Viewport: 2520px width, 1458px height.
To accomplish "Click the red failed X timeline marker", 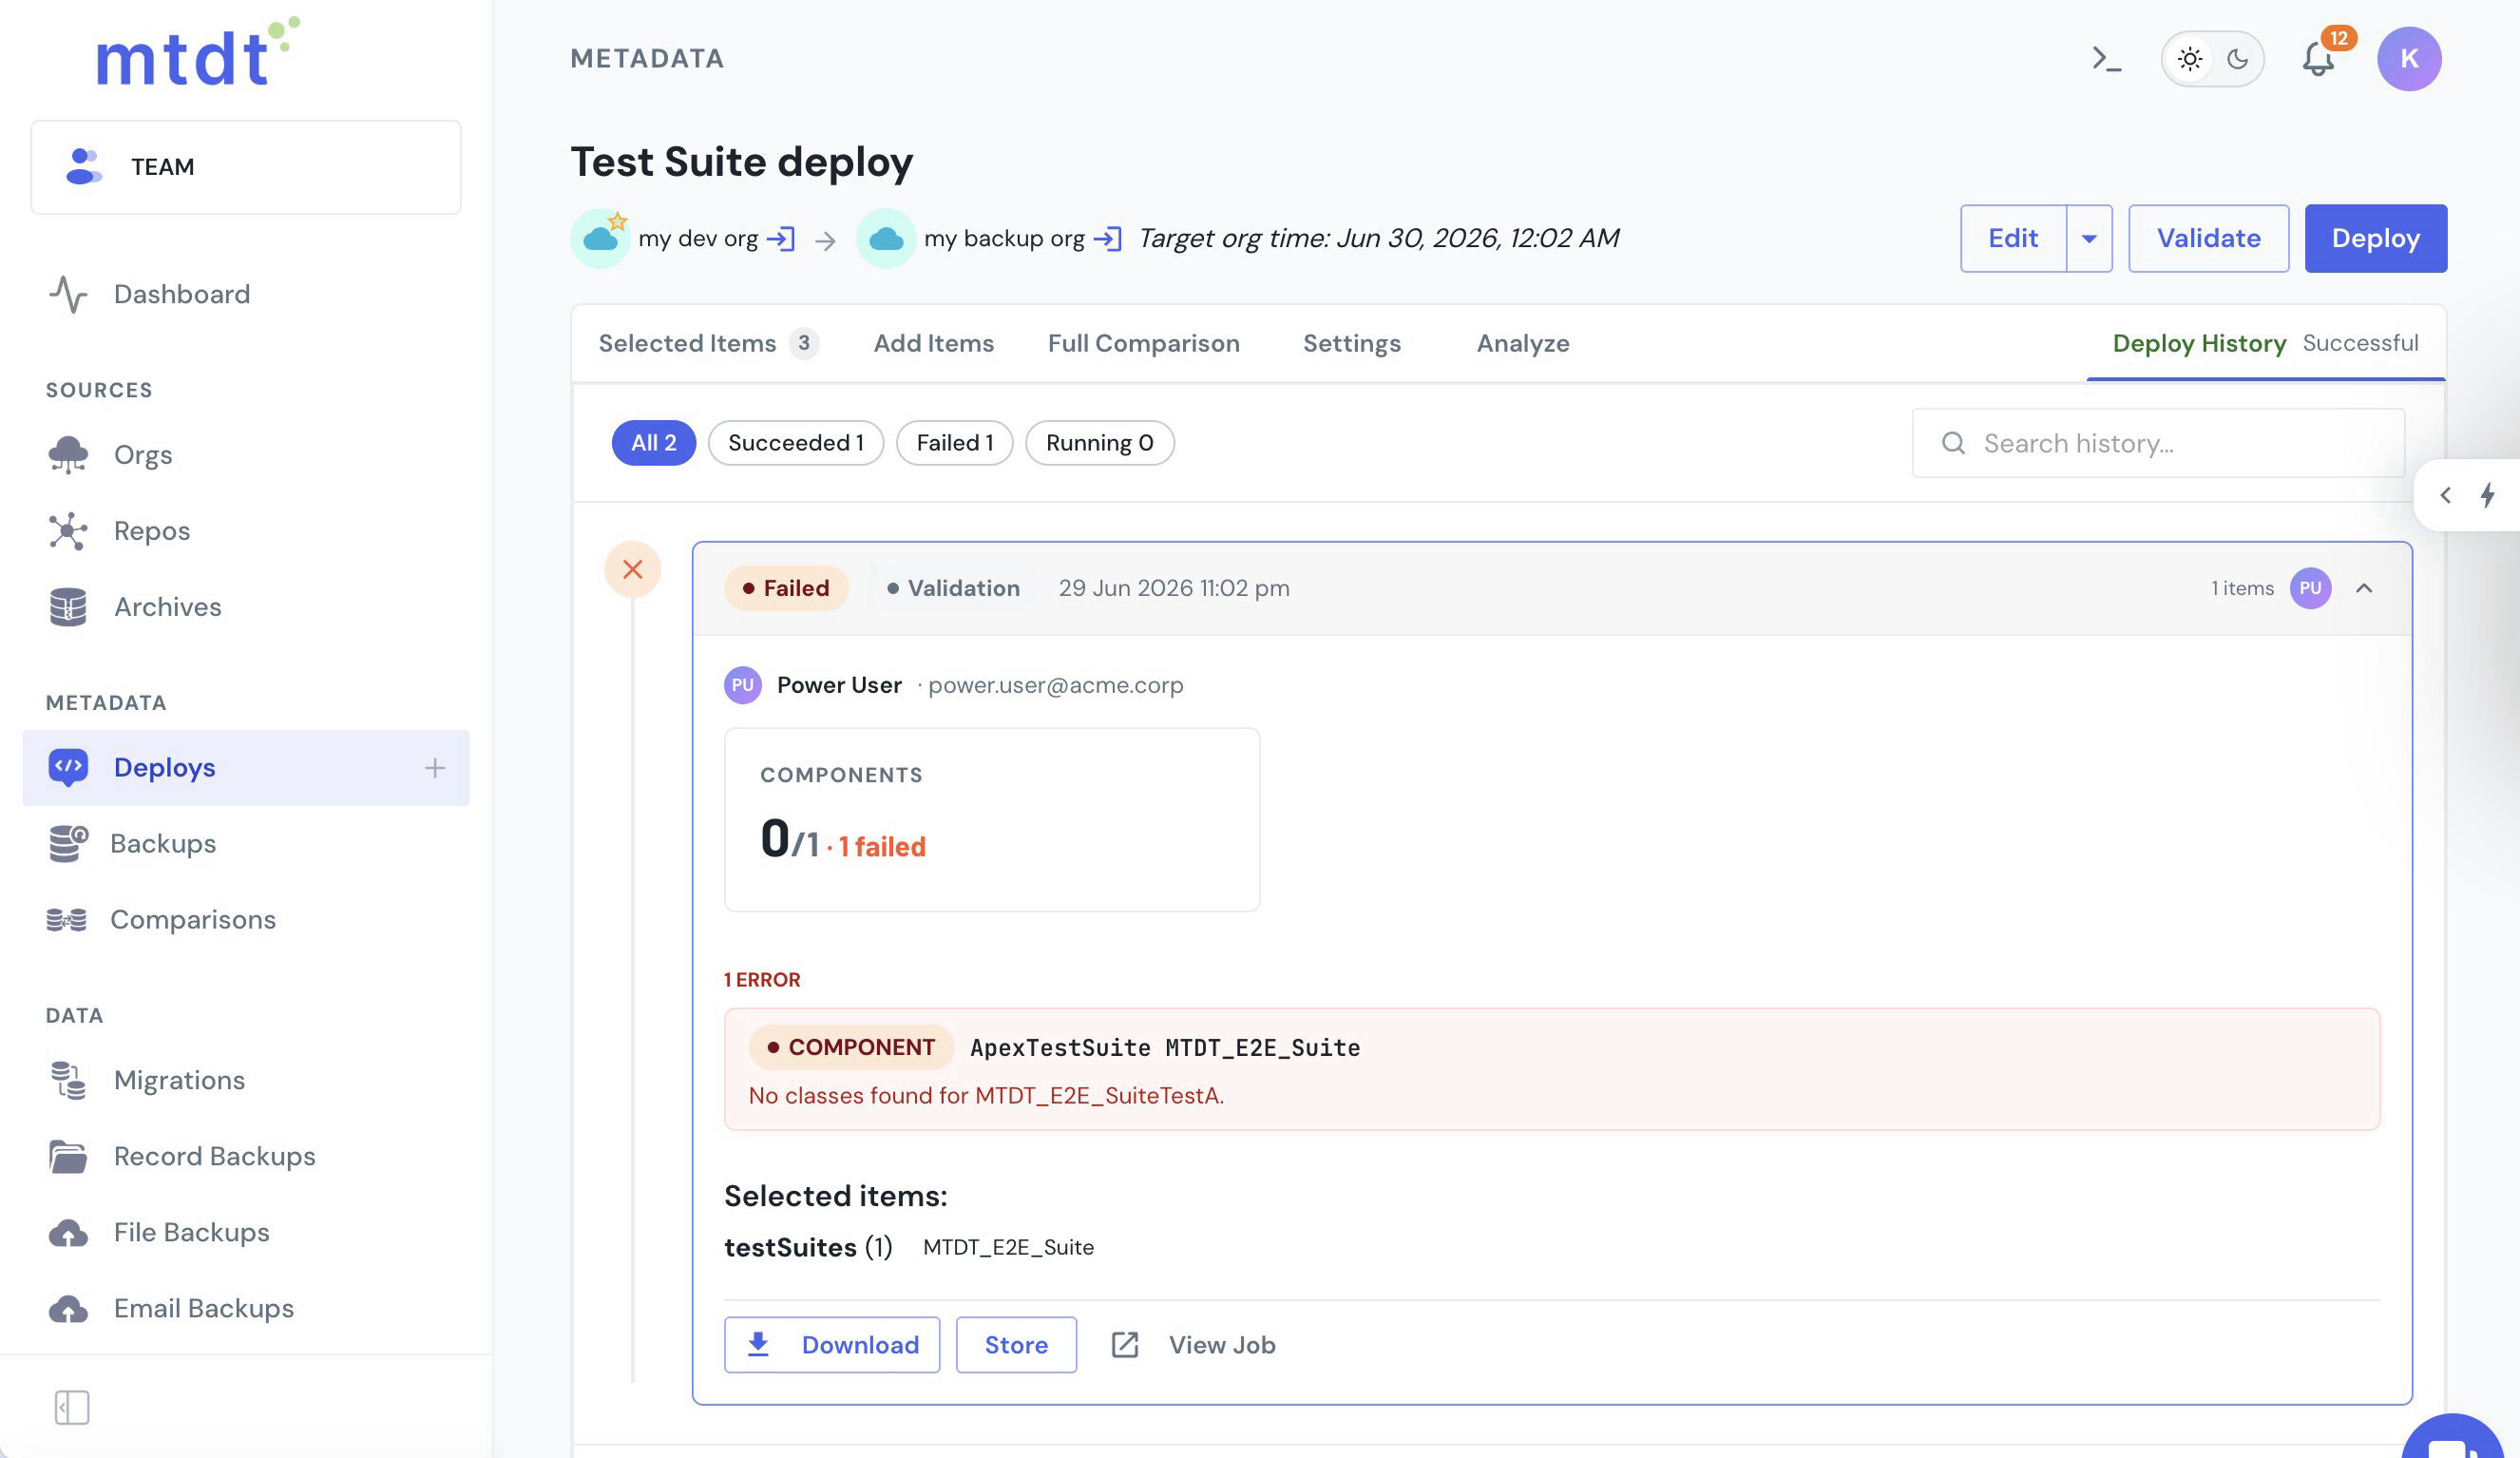I will (x=632, y=570).
